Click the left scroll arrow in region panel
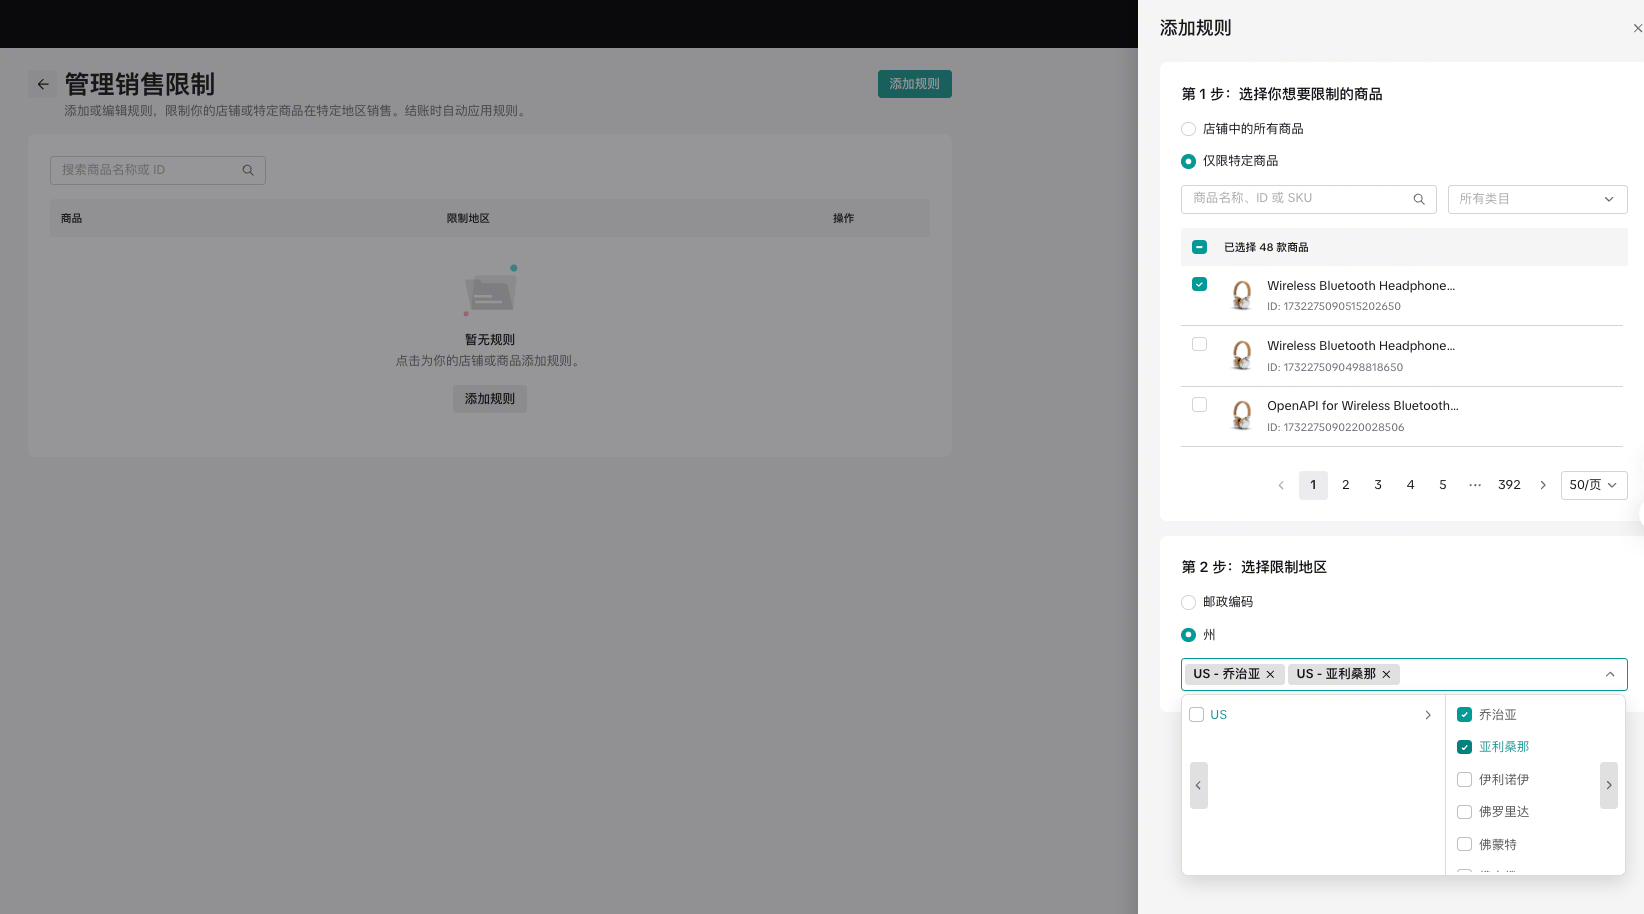This screenshot has height=914, width=1644. 1198,785
